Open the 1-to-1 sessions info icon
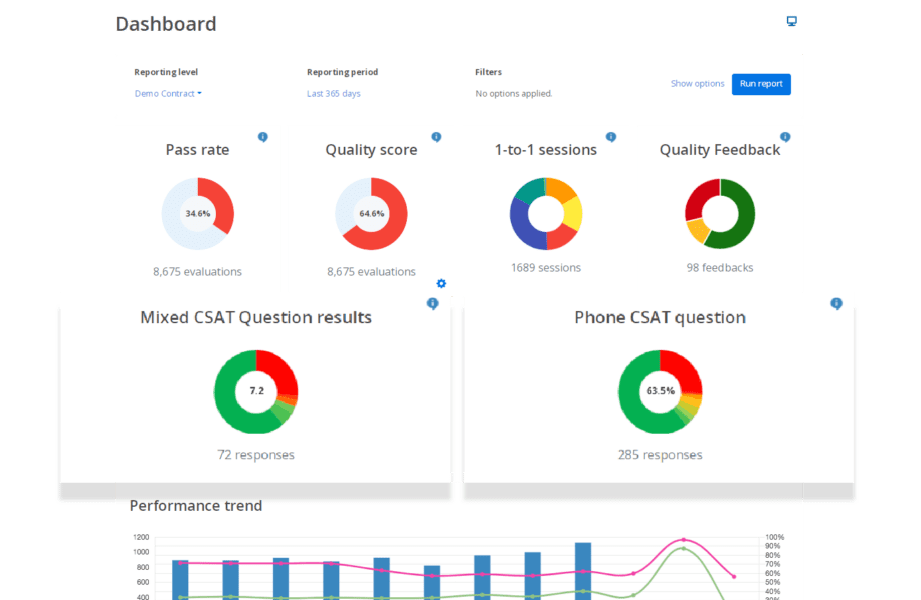 610,137
